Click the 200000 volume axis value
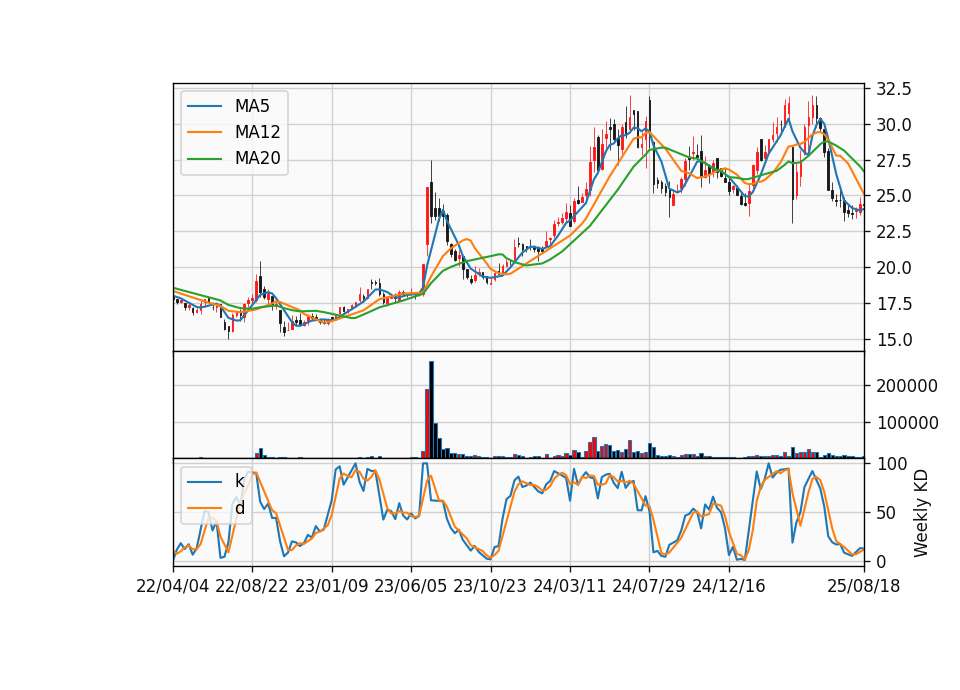This screenshot has height=690, width=960. click(907, 386)
